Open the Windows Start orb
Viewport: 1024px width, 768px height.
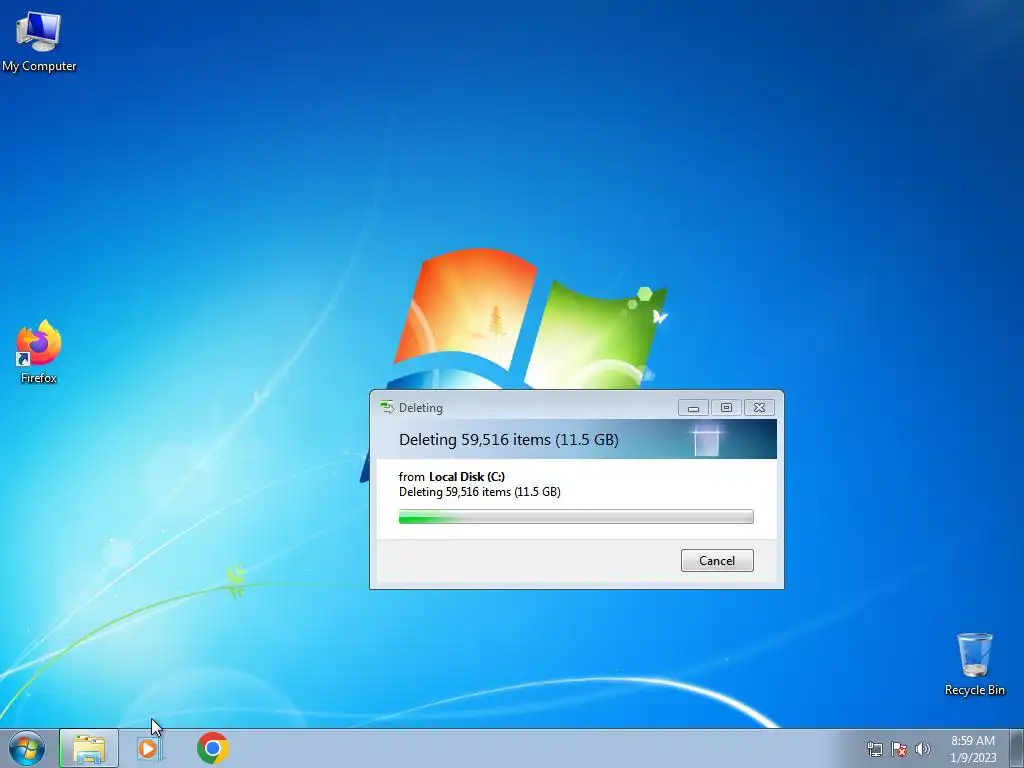(27, 748)
